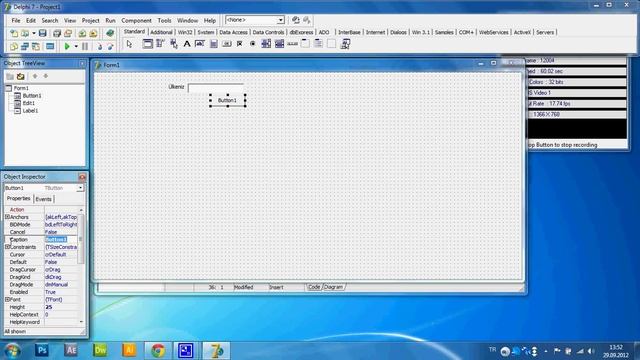Open the Open-file history dropdown arrow
This screenshot has height=360, width=640.
pos(33,33)
